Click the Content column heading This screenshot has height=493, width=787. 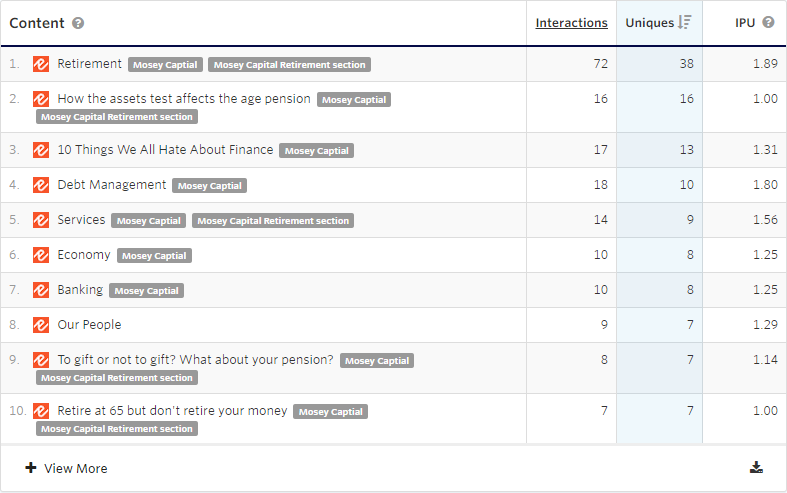[x=37, y=23]
